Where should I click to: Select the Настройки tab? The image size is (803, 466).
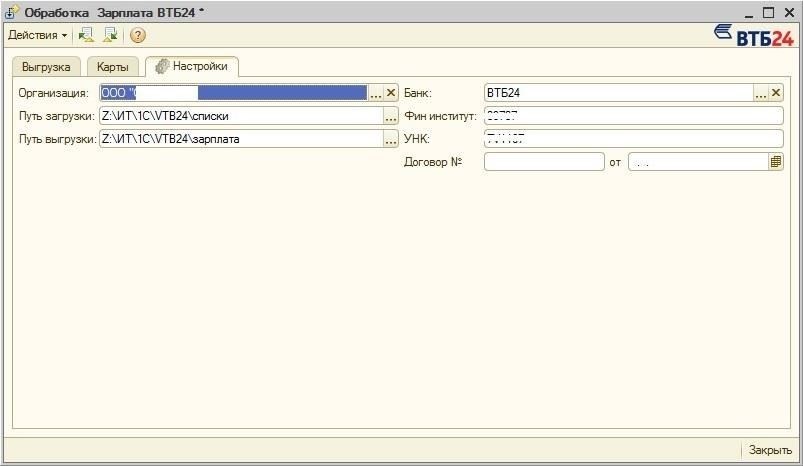point(192,67)
